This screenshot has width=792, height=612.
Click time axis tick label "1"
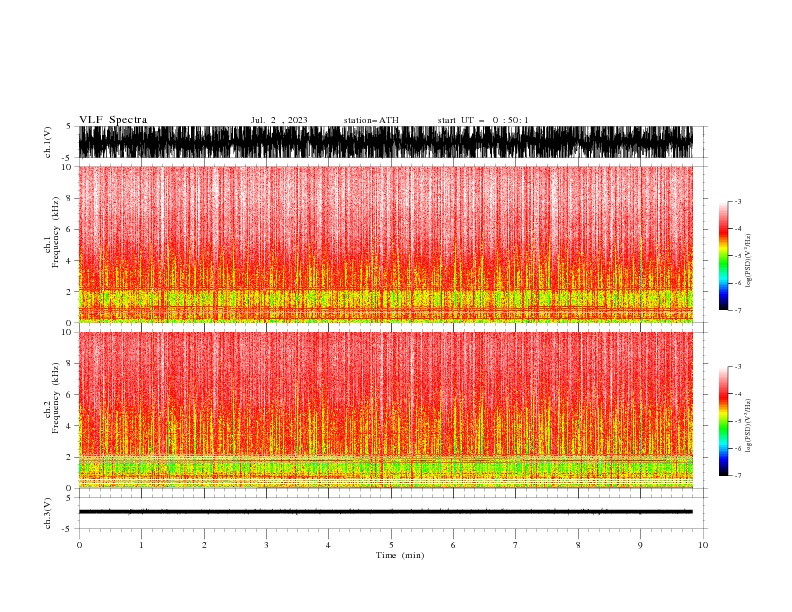point(141,545)
